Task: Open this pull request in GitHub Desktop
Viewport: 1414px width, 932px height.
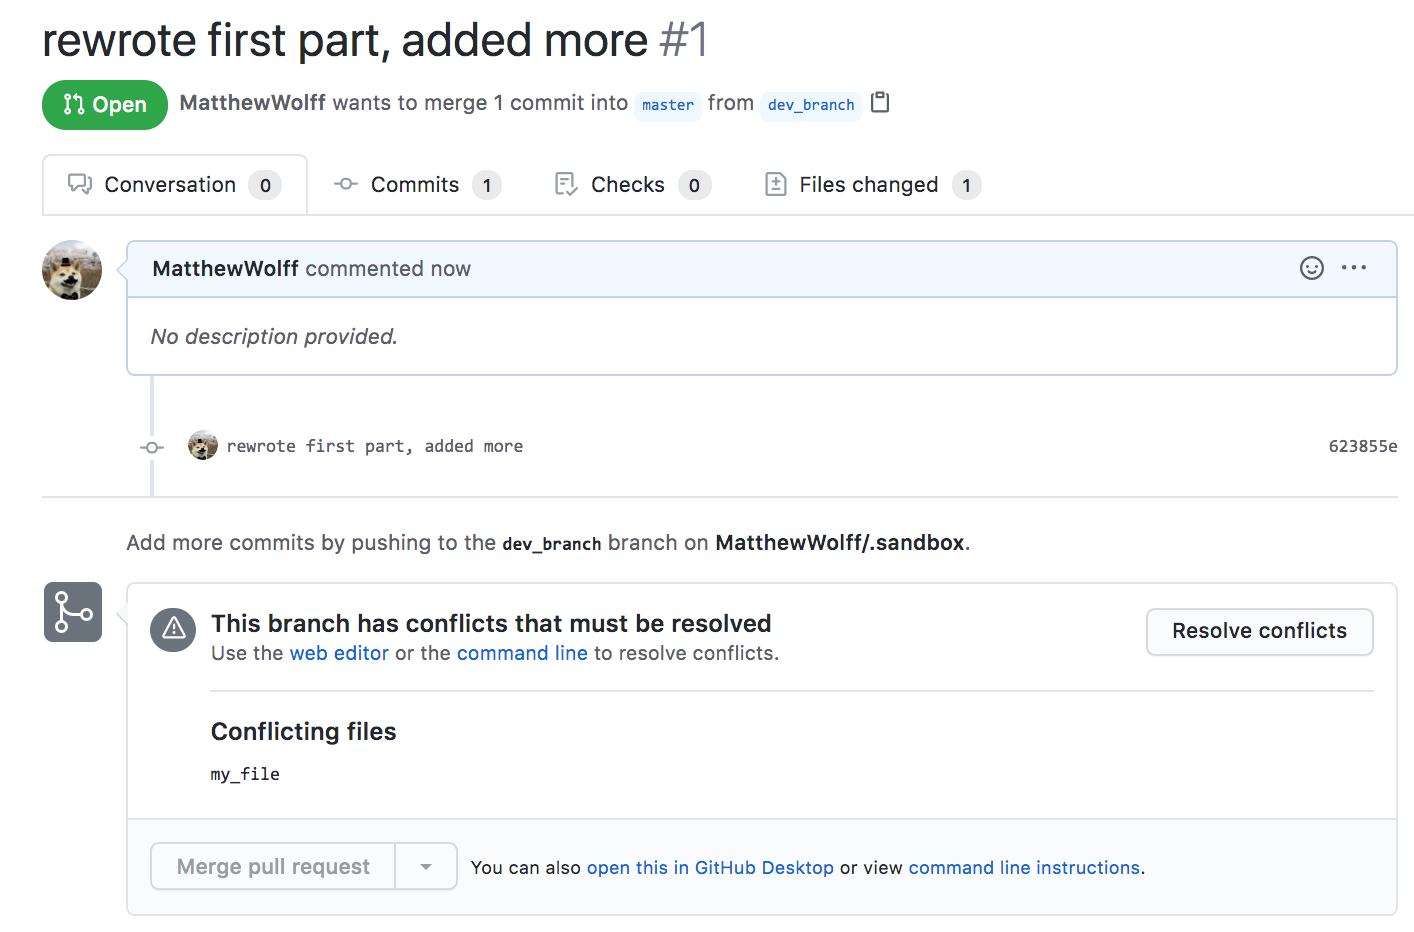Action: 710,867
